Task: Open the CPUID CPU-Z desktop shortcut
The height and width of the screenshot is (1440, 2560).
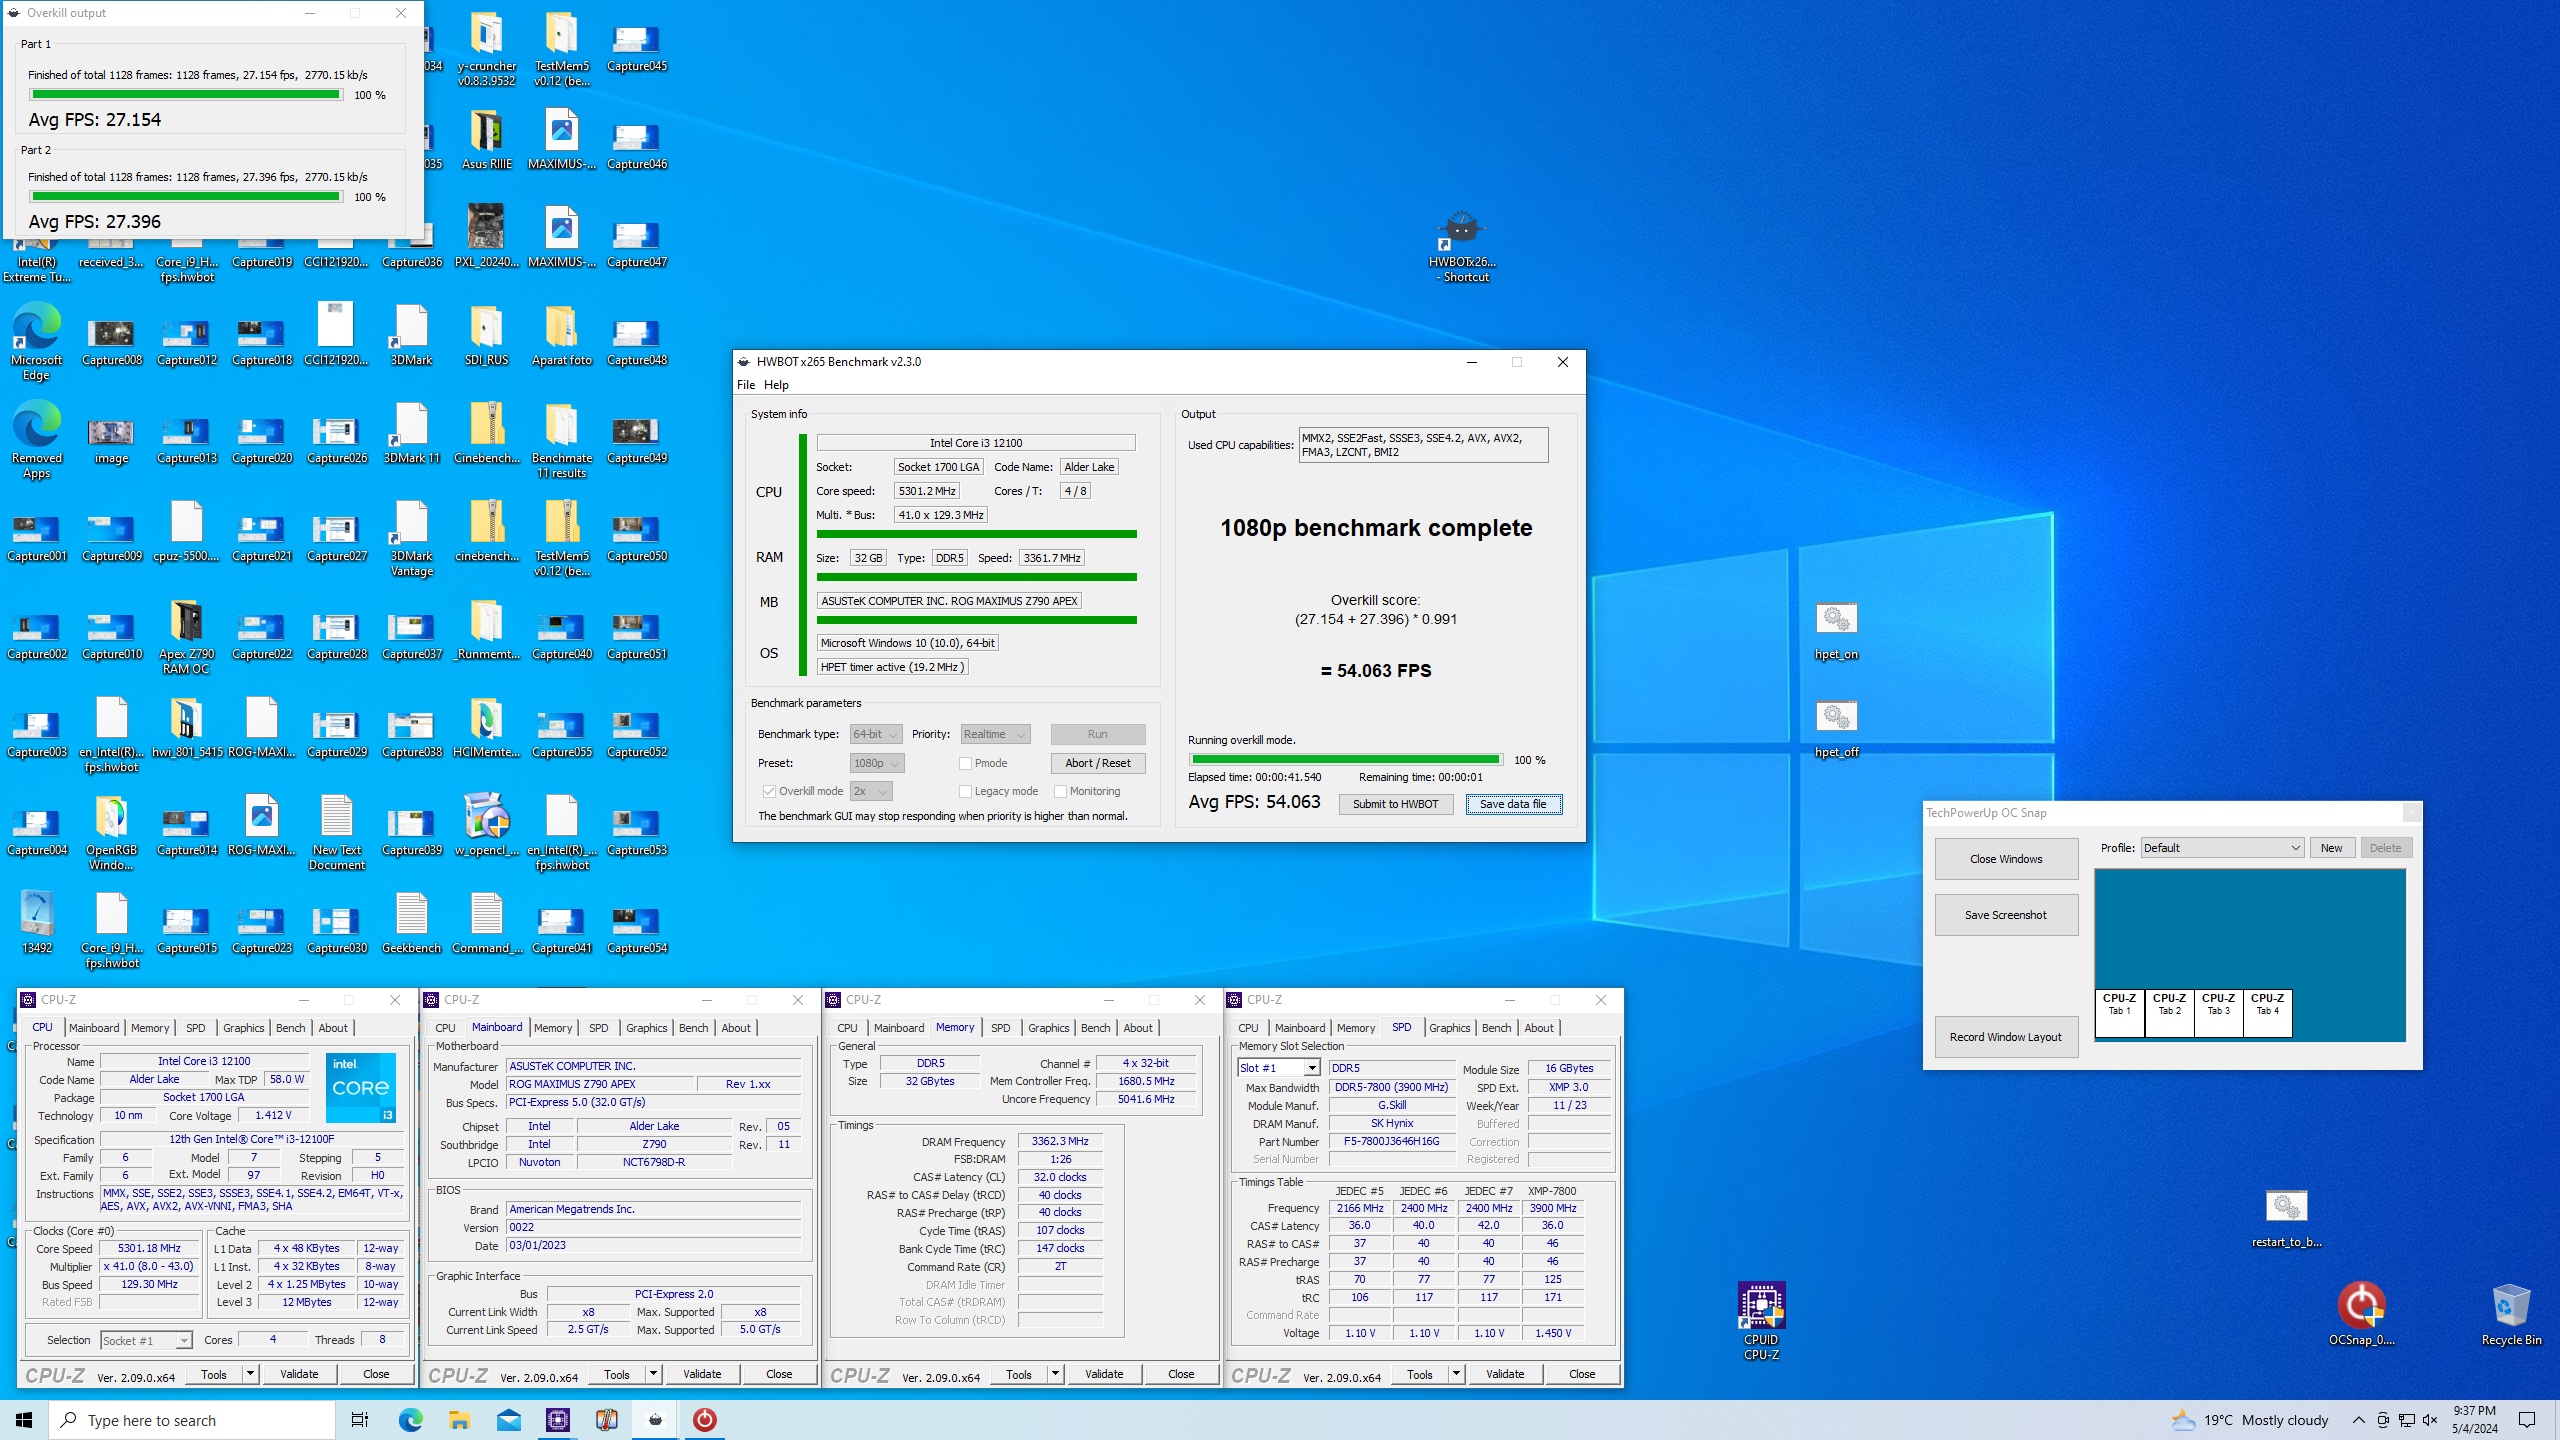Action: (x=1761, y=1320)
